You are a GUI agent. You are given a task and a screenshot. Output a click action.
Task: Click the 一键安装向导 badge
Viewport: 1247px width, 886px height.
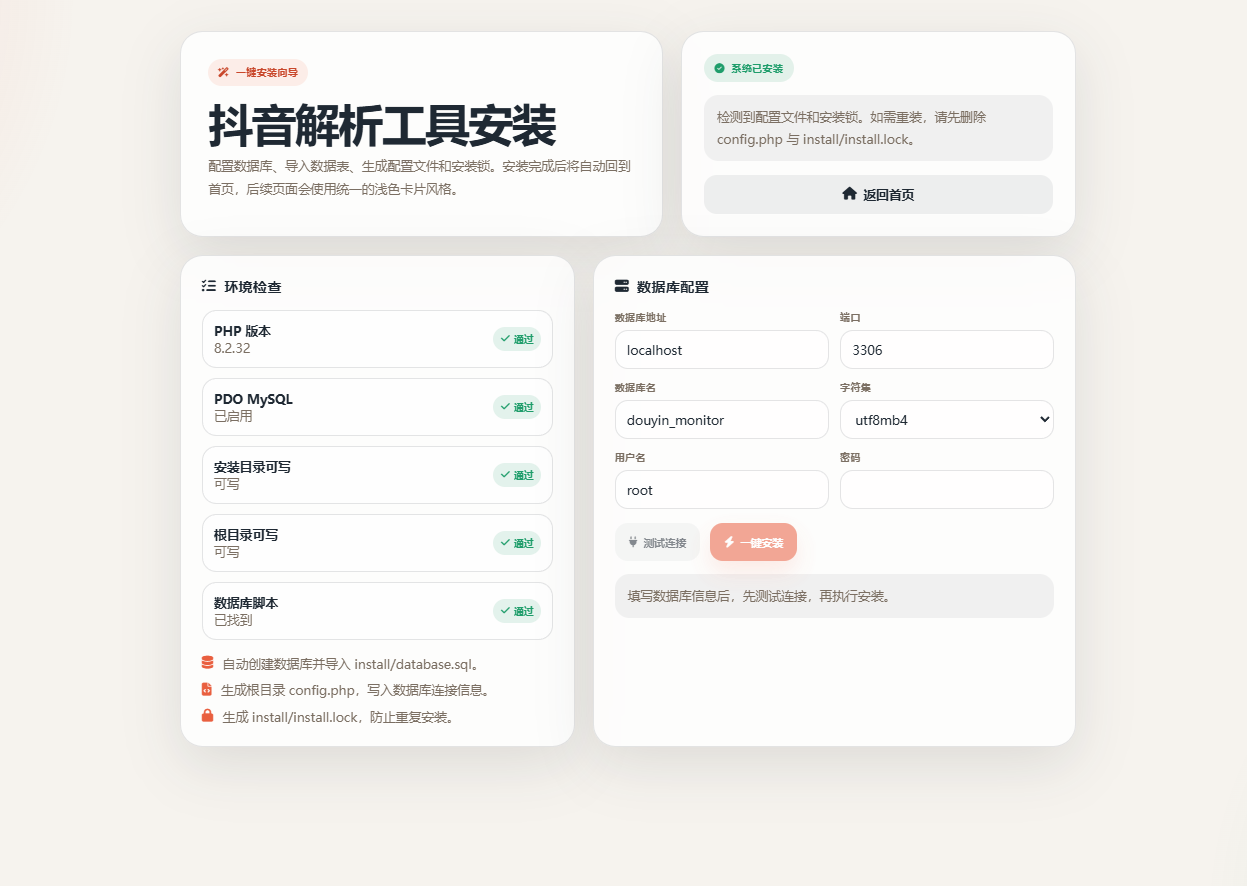coord(258,72)
